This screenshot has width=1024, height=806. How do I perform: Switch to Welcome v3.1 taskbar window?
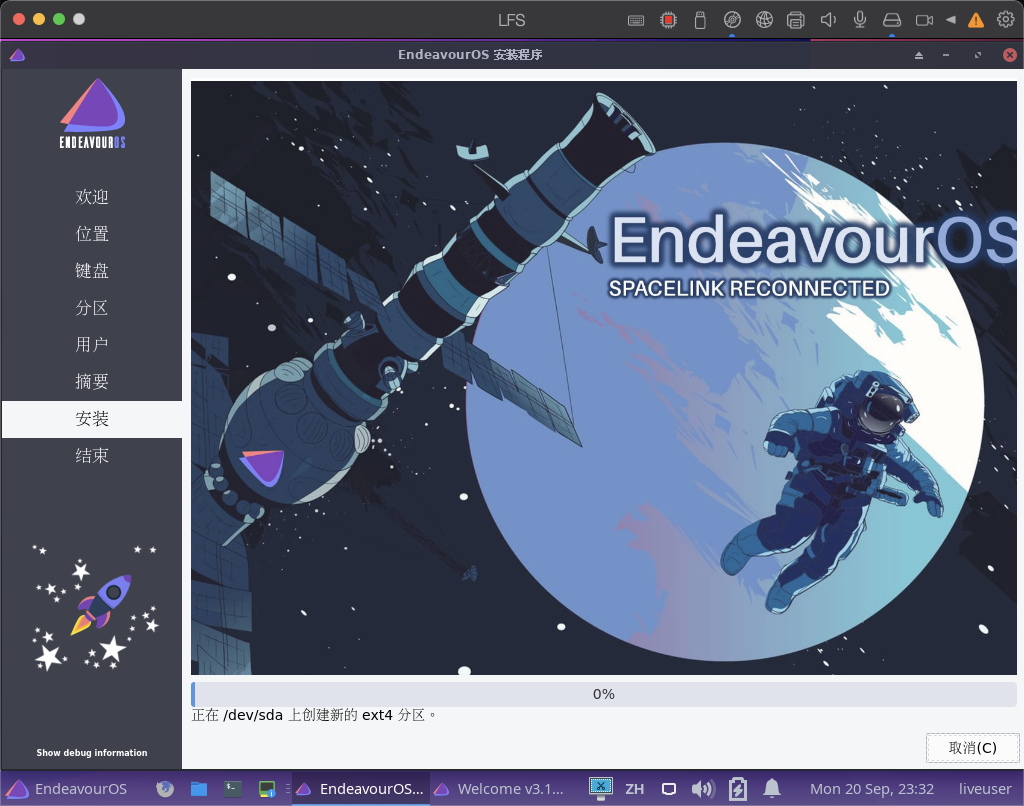(x=498, y=789)
